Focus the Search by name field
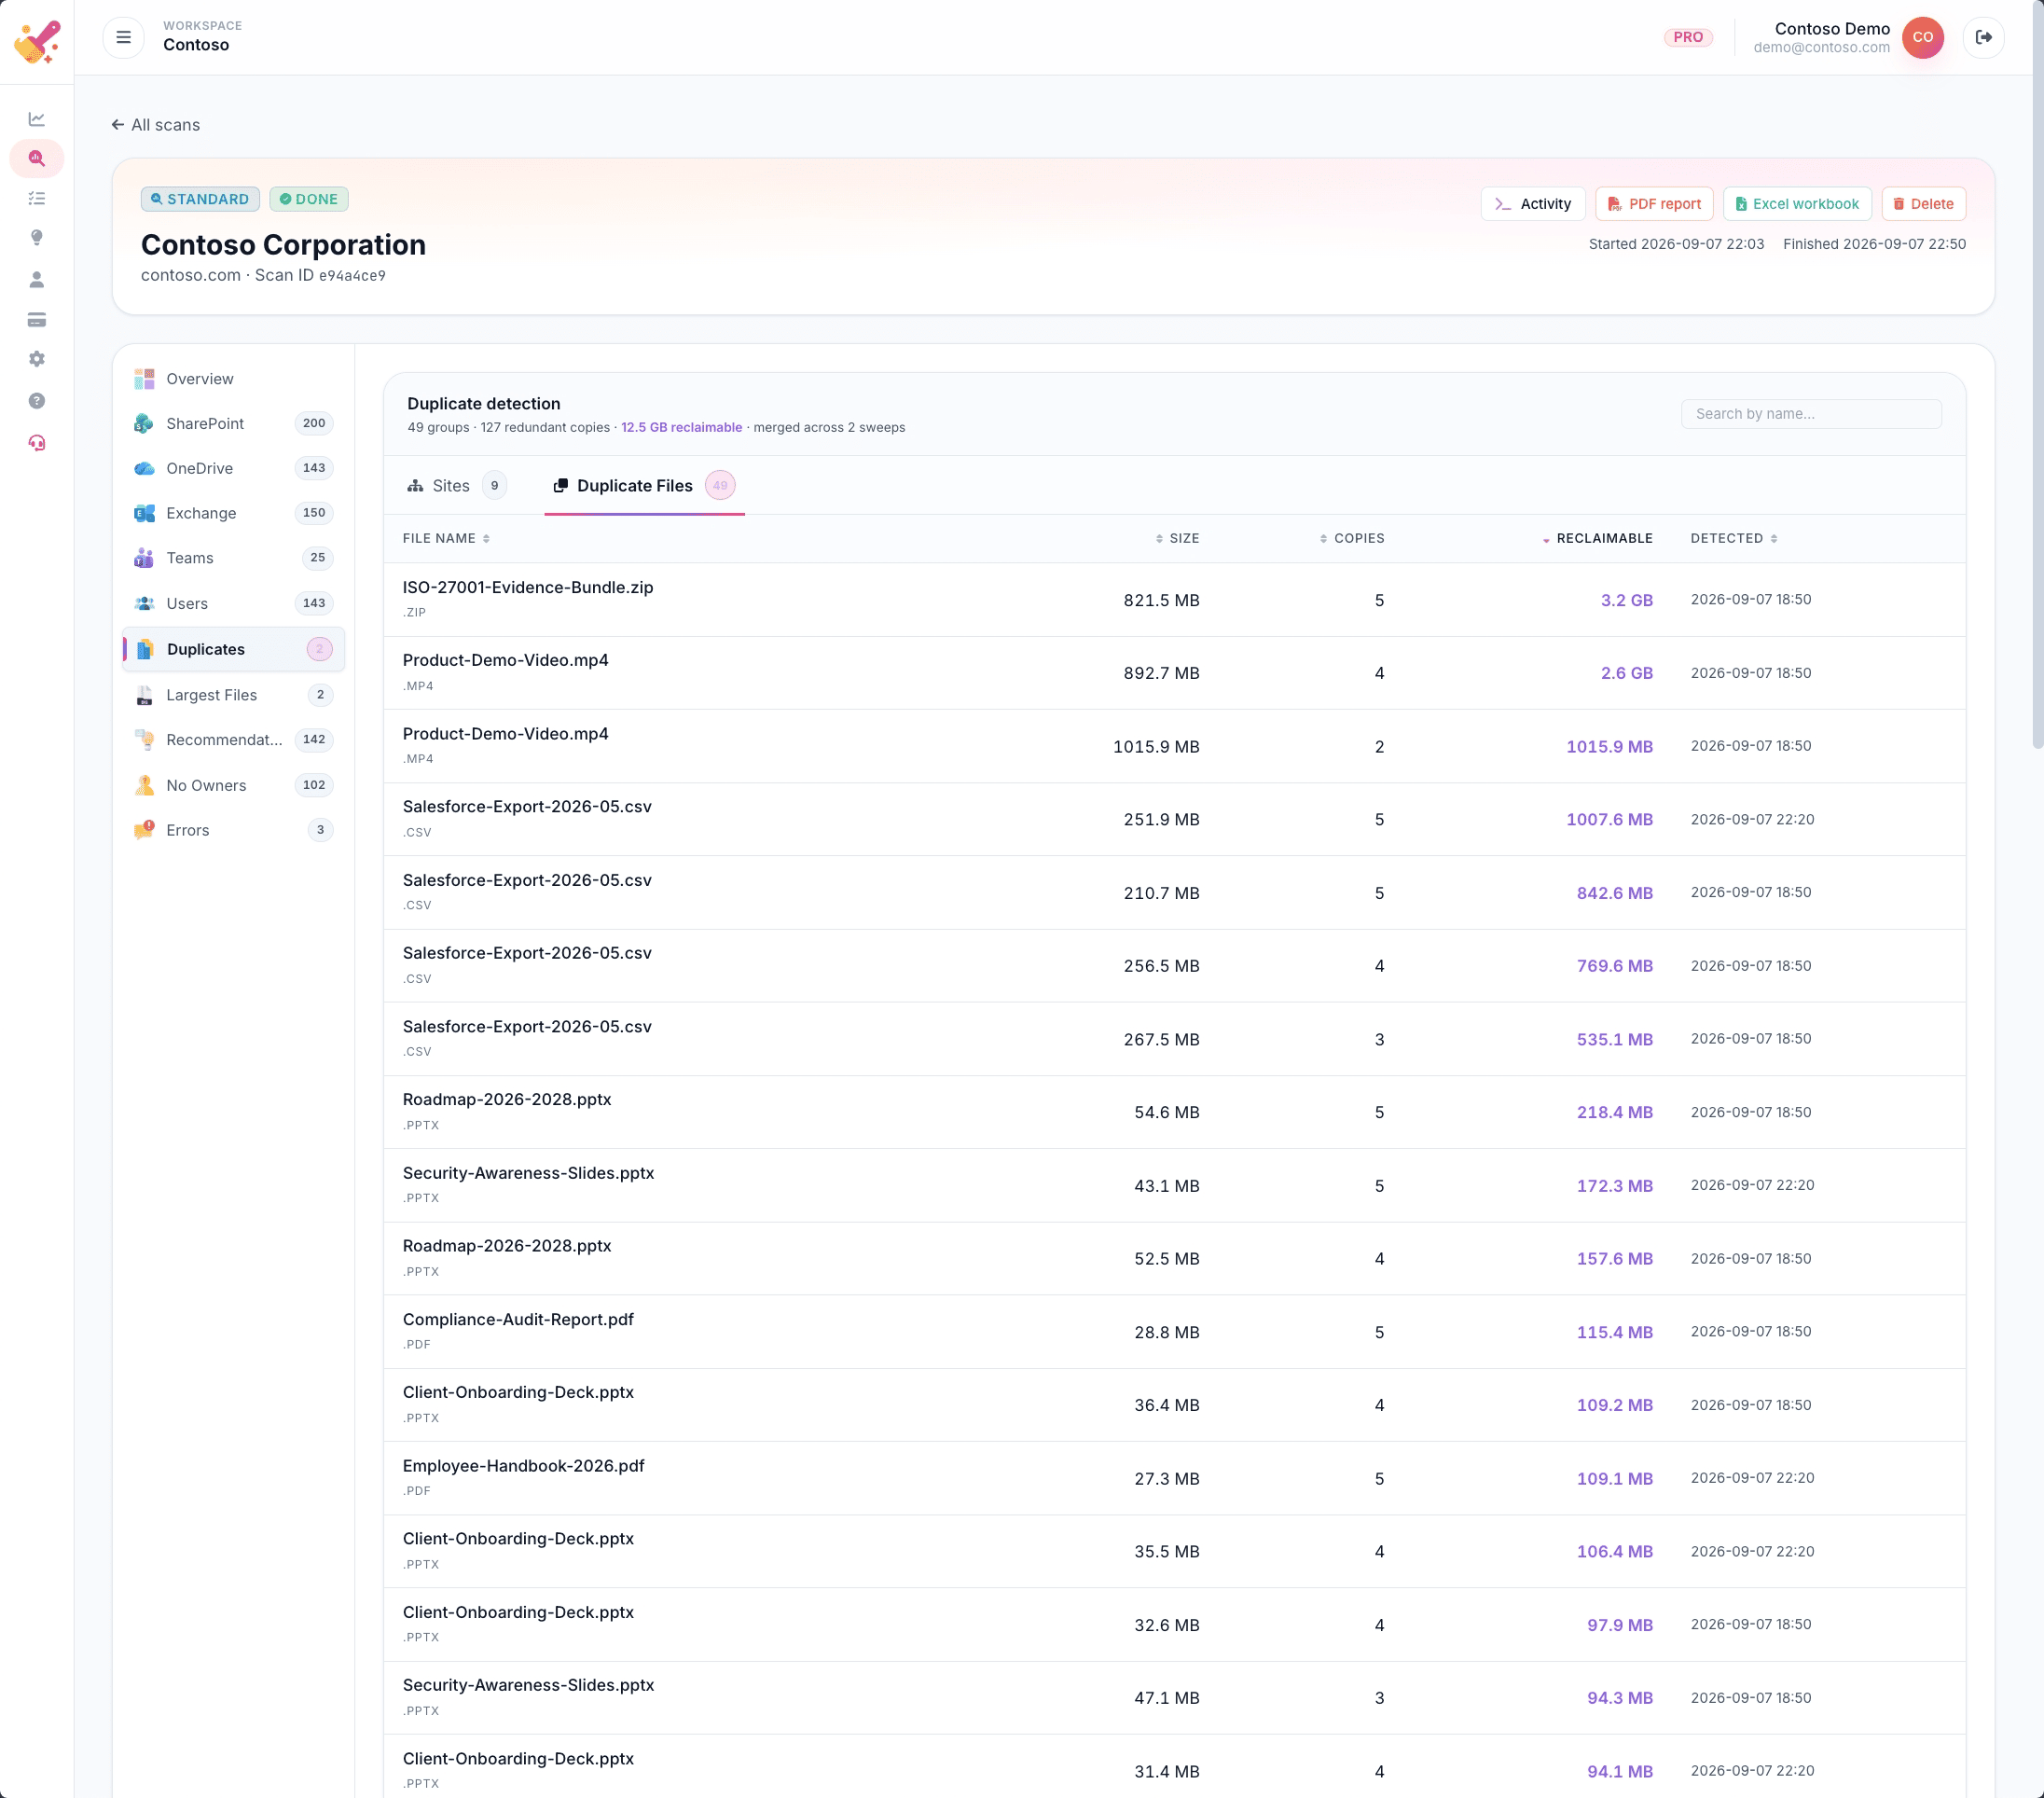 [x=1811, y=414]
